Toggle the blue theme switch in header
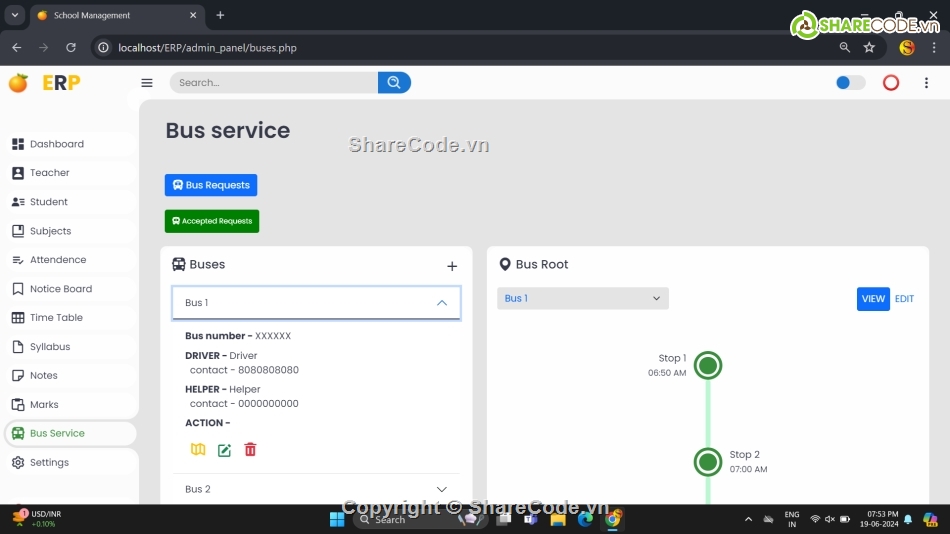The width and height of the screenshot is (950, 534). pos(850,83)
